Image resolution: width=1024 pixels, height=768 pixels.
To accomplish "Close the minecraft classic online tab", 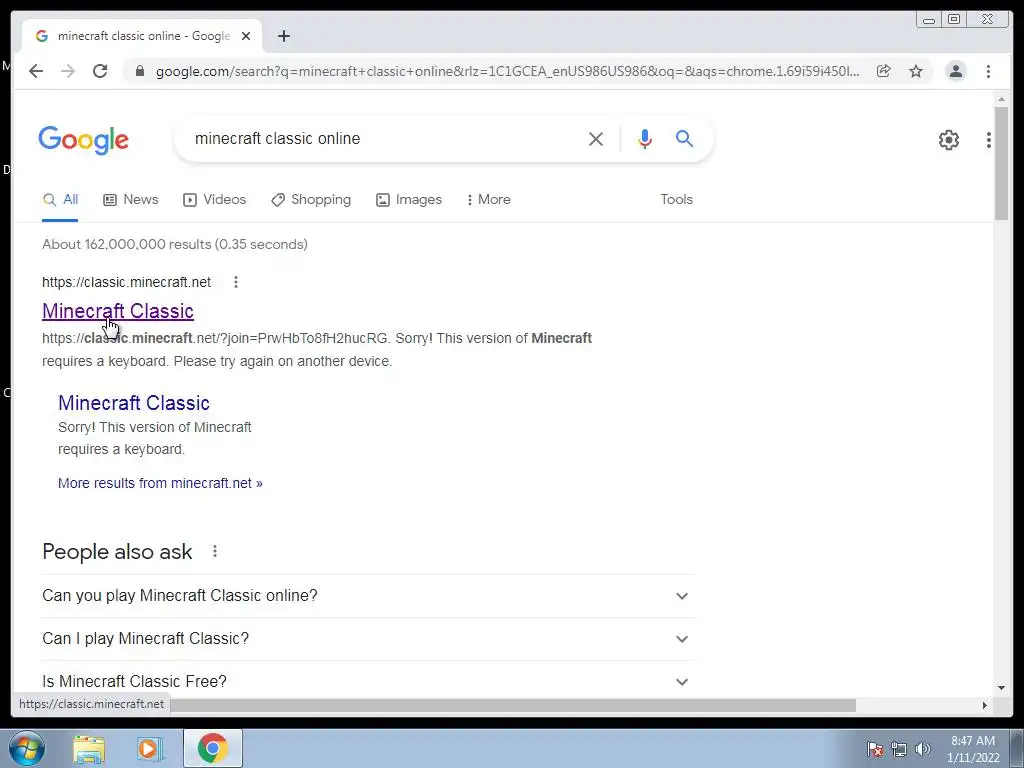I will pos(246,36).
